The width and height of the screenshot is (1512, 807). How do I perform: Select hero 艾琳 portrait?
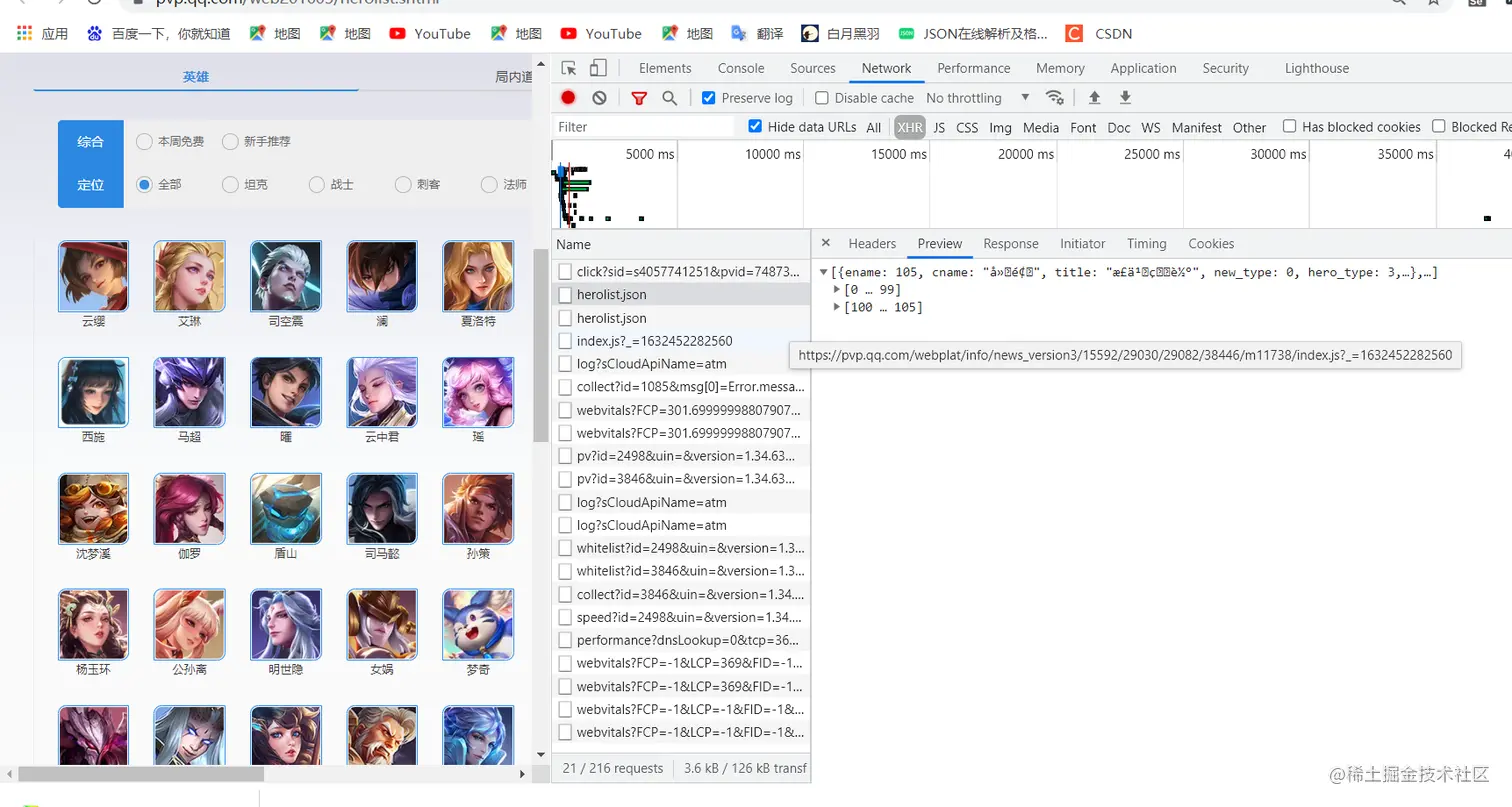tap(189, 276)
